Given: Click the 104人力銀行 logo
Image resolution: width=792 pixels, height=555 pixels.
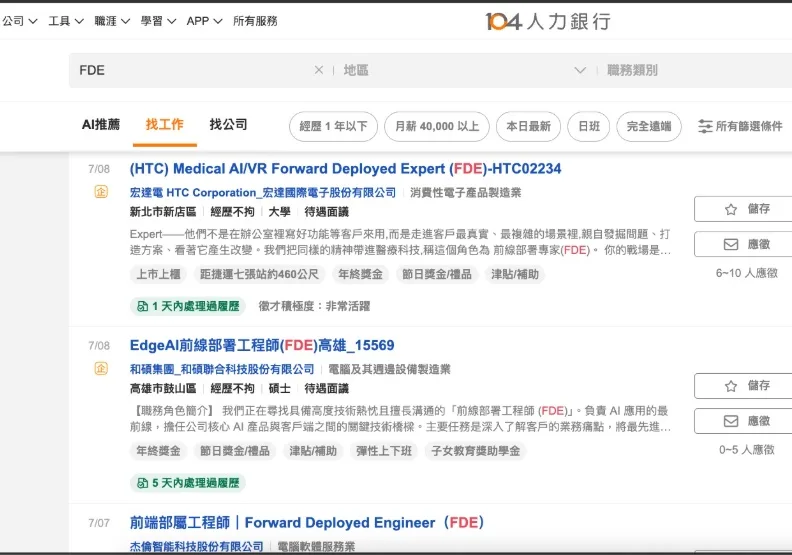Looking at the screenshot, I should click(548, 21).
